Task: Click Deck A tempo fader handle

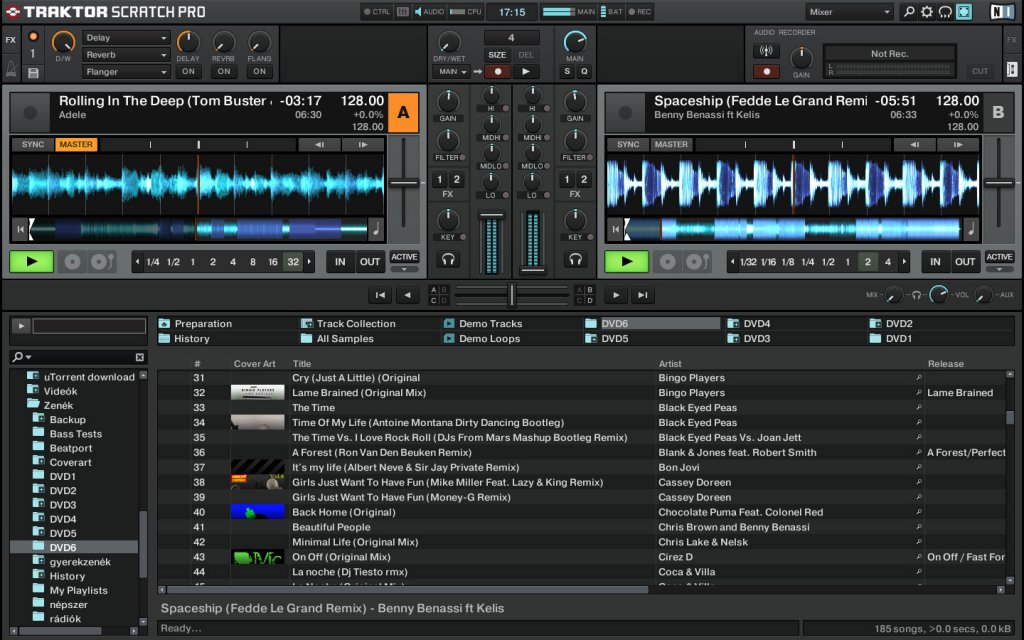Action: tap(404, 184)
